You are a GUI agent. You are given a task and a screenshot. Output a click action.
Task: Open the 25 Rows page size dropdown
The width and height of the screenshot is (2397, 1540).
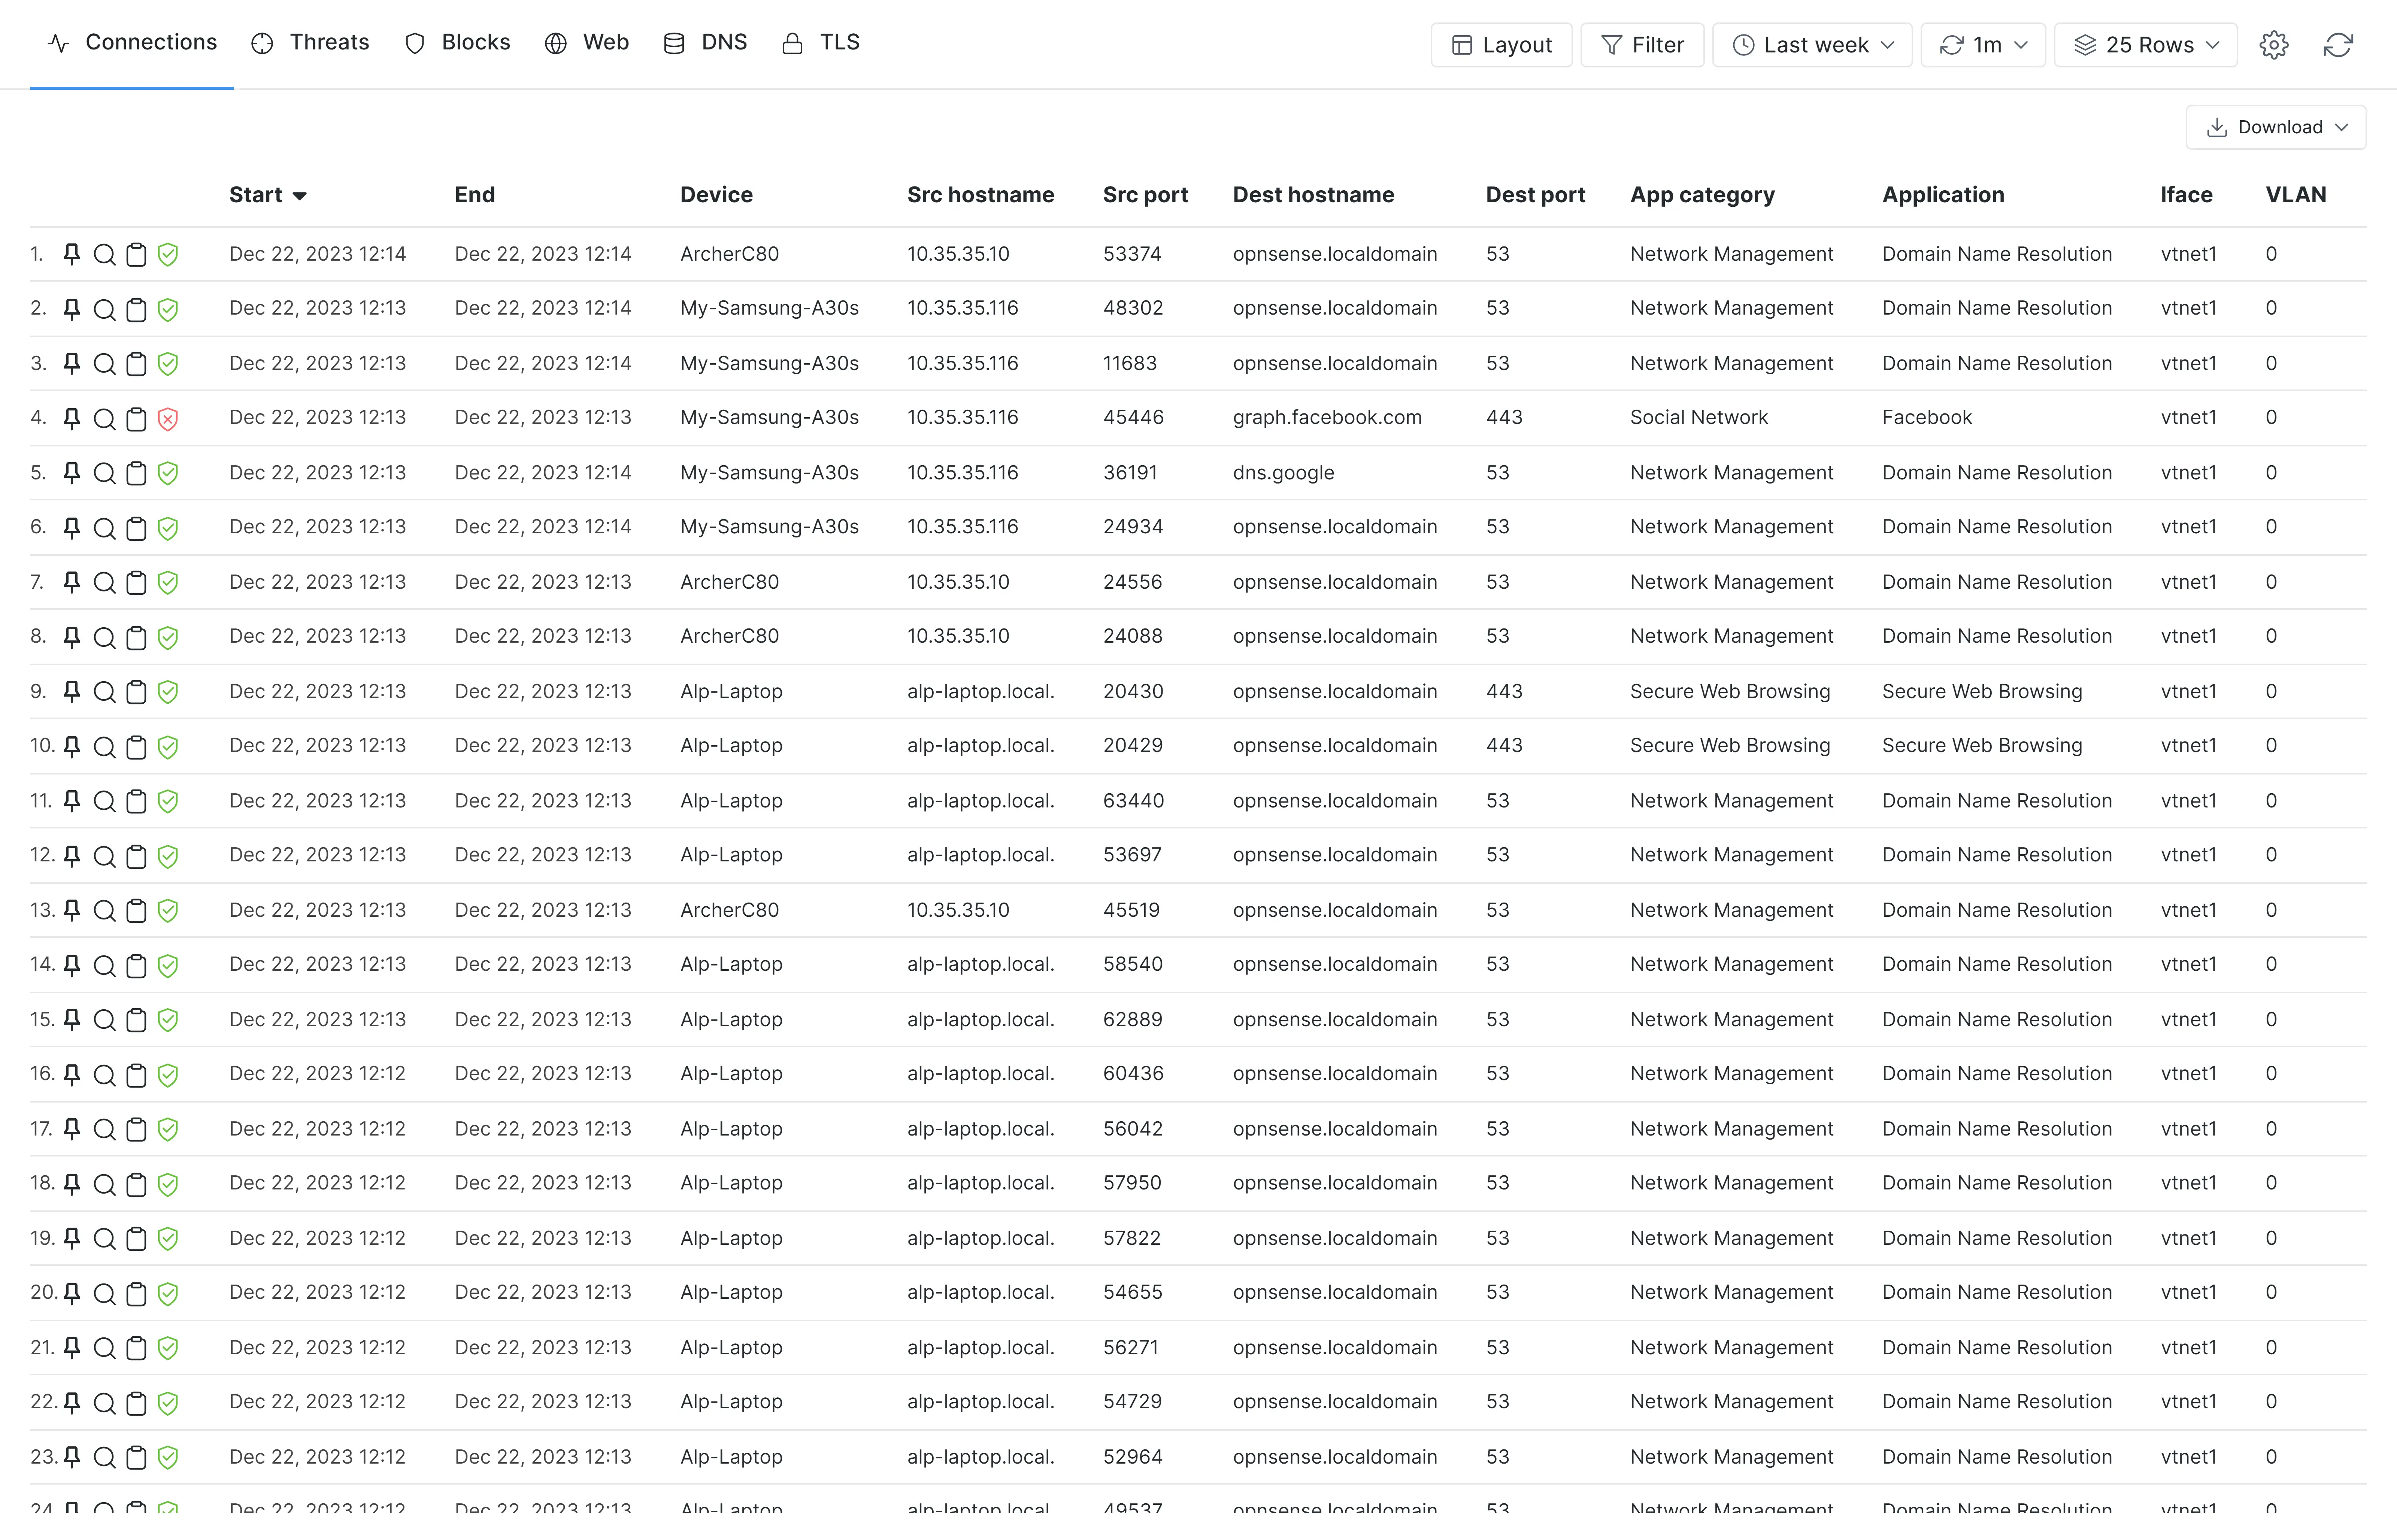click(x=2146, y=45)
